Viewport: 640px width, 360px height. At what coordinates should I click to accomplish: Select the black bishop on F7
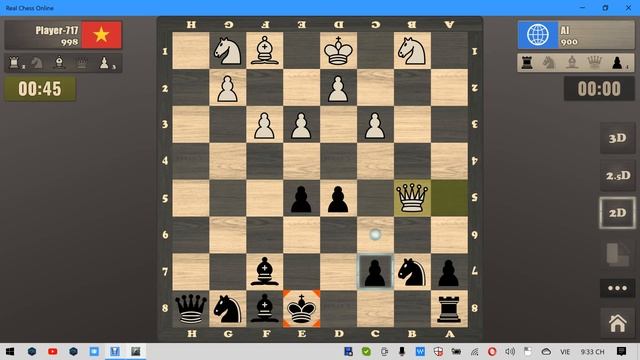tap(264, 271)
